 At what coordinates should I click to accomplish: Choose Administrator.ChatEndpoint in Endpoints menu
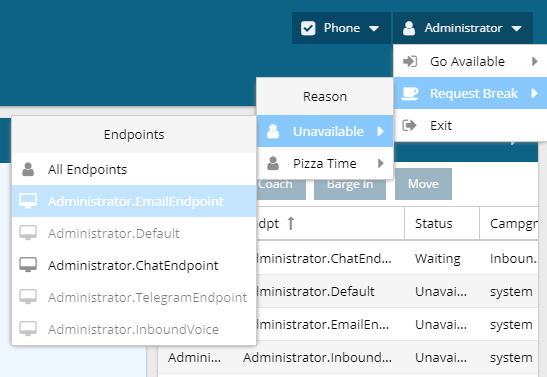pos(134,265)
